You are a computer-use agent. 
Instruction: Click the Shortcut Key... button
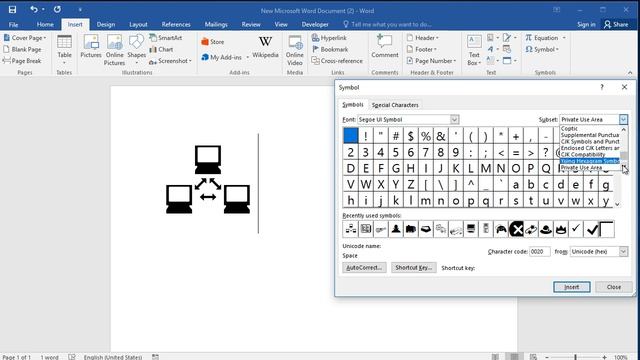pyautogui.click(x=413, y=268)
